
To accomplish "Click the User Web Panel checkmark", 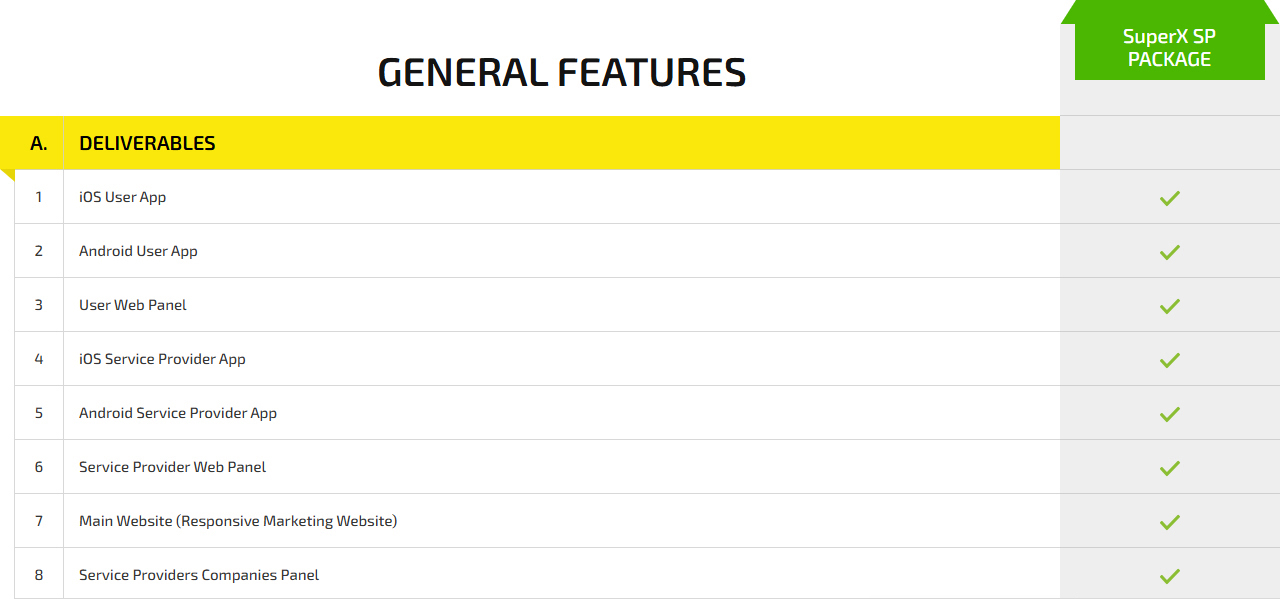I will 1169,306.
